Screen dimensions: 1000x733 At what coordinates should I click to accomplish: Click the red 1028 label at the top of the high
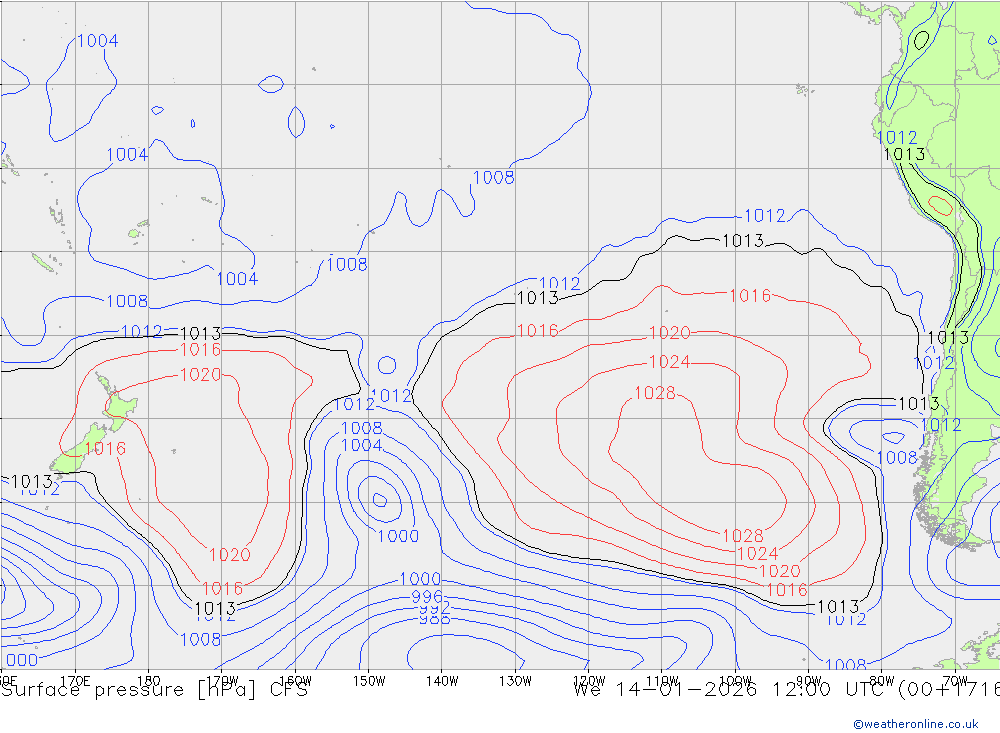coord(655,393)
